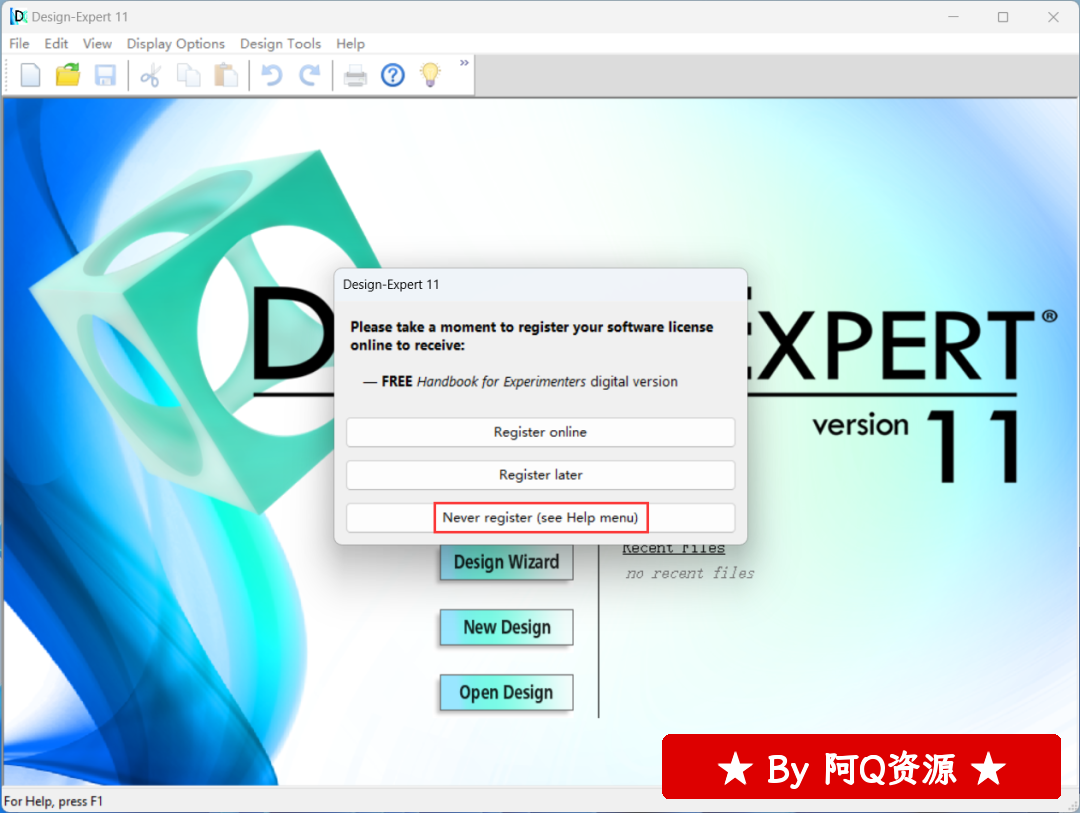Click the Open folder toolbar icon
This screenshot has width=1080, height=813.
68,75
